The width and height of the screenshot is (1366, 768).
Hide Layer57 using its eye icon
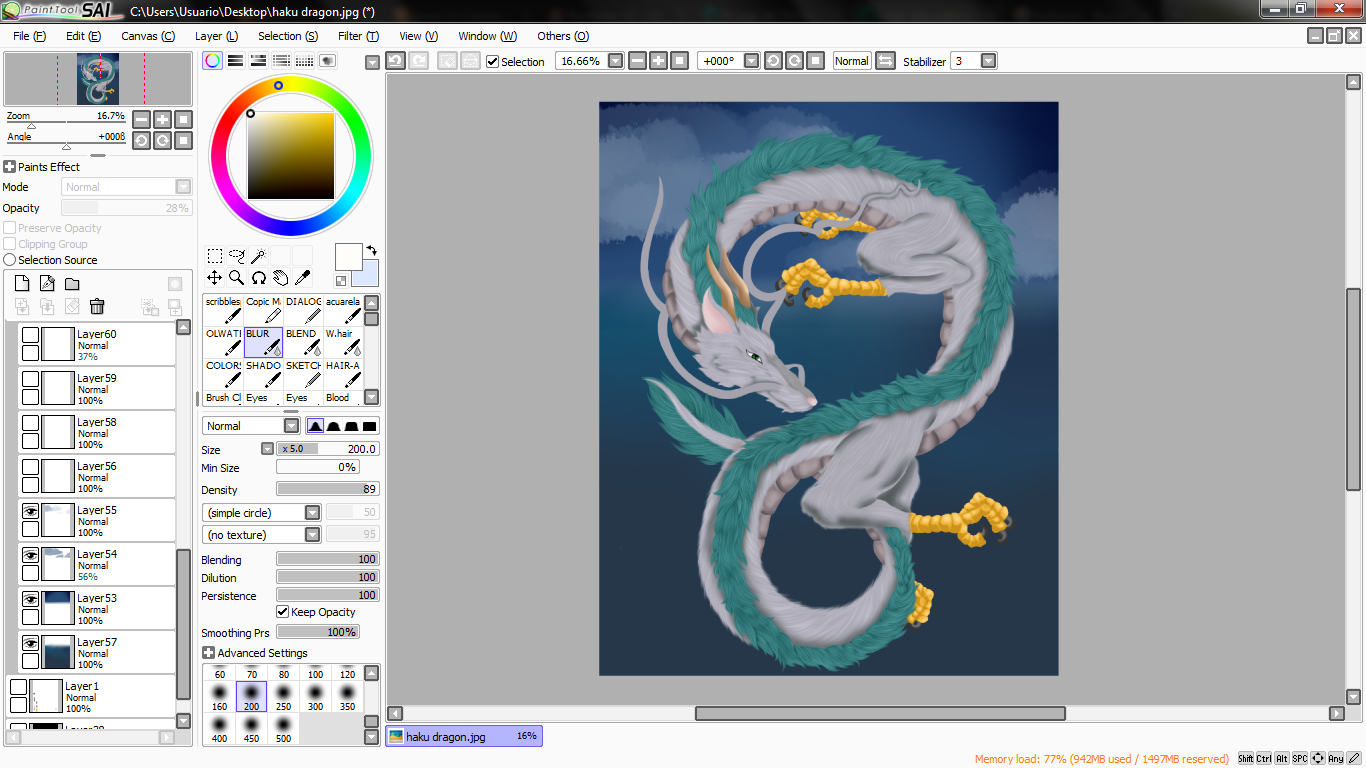click(x=30, y=642)
